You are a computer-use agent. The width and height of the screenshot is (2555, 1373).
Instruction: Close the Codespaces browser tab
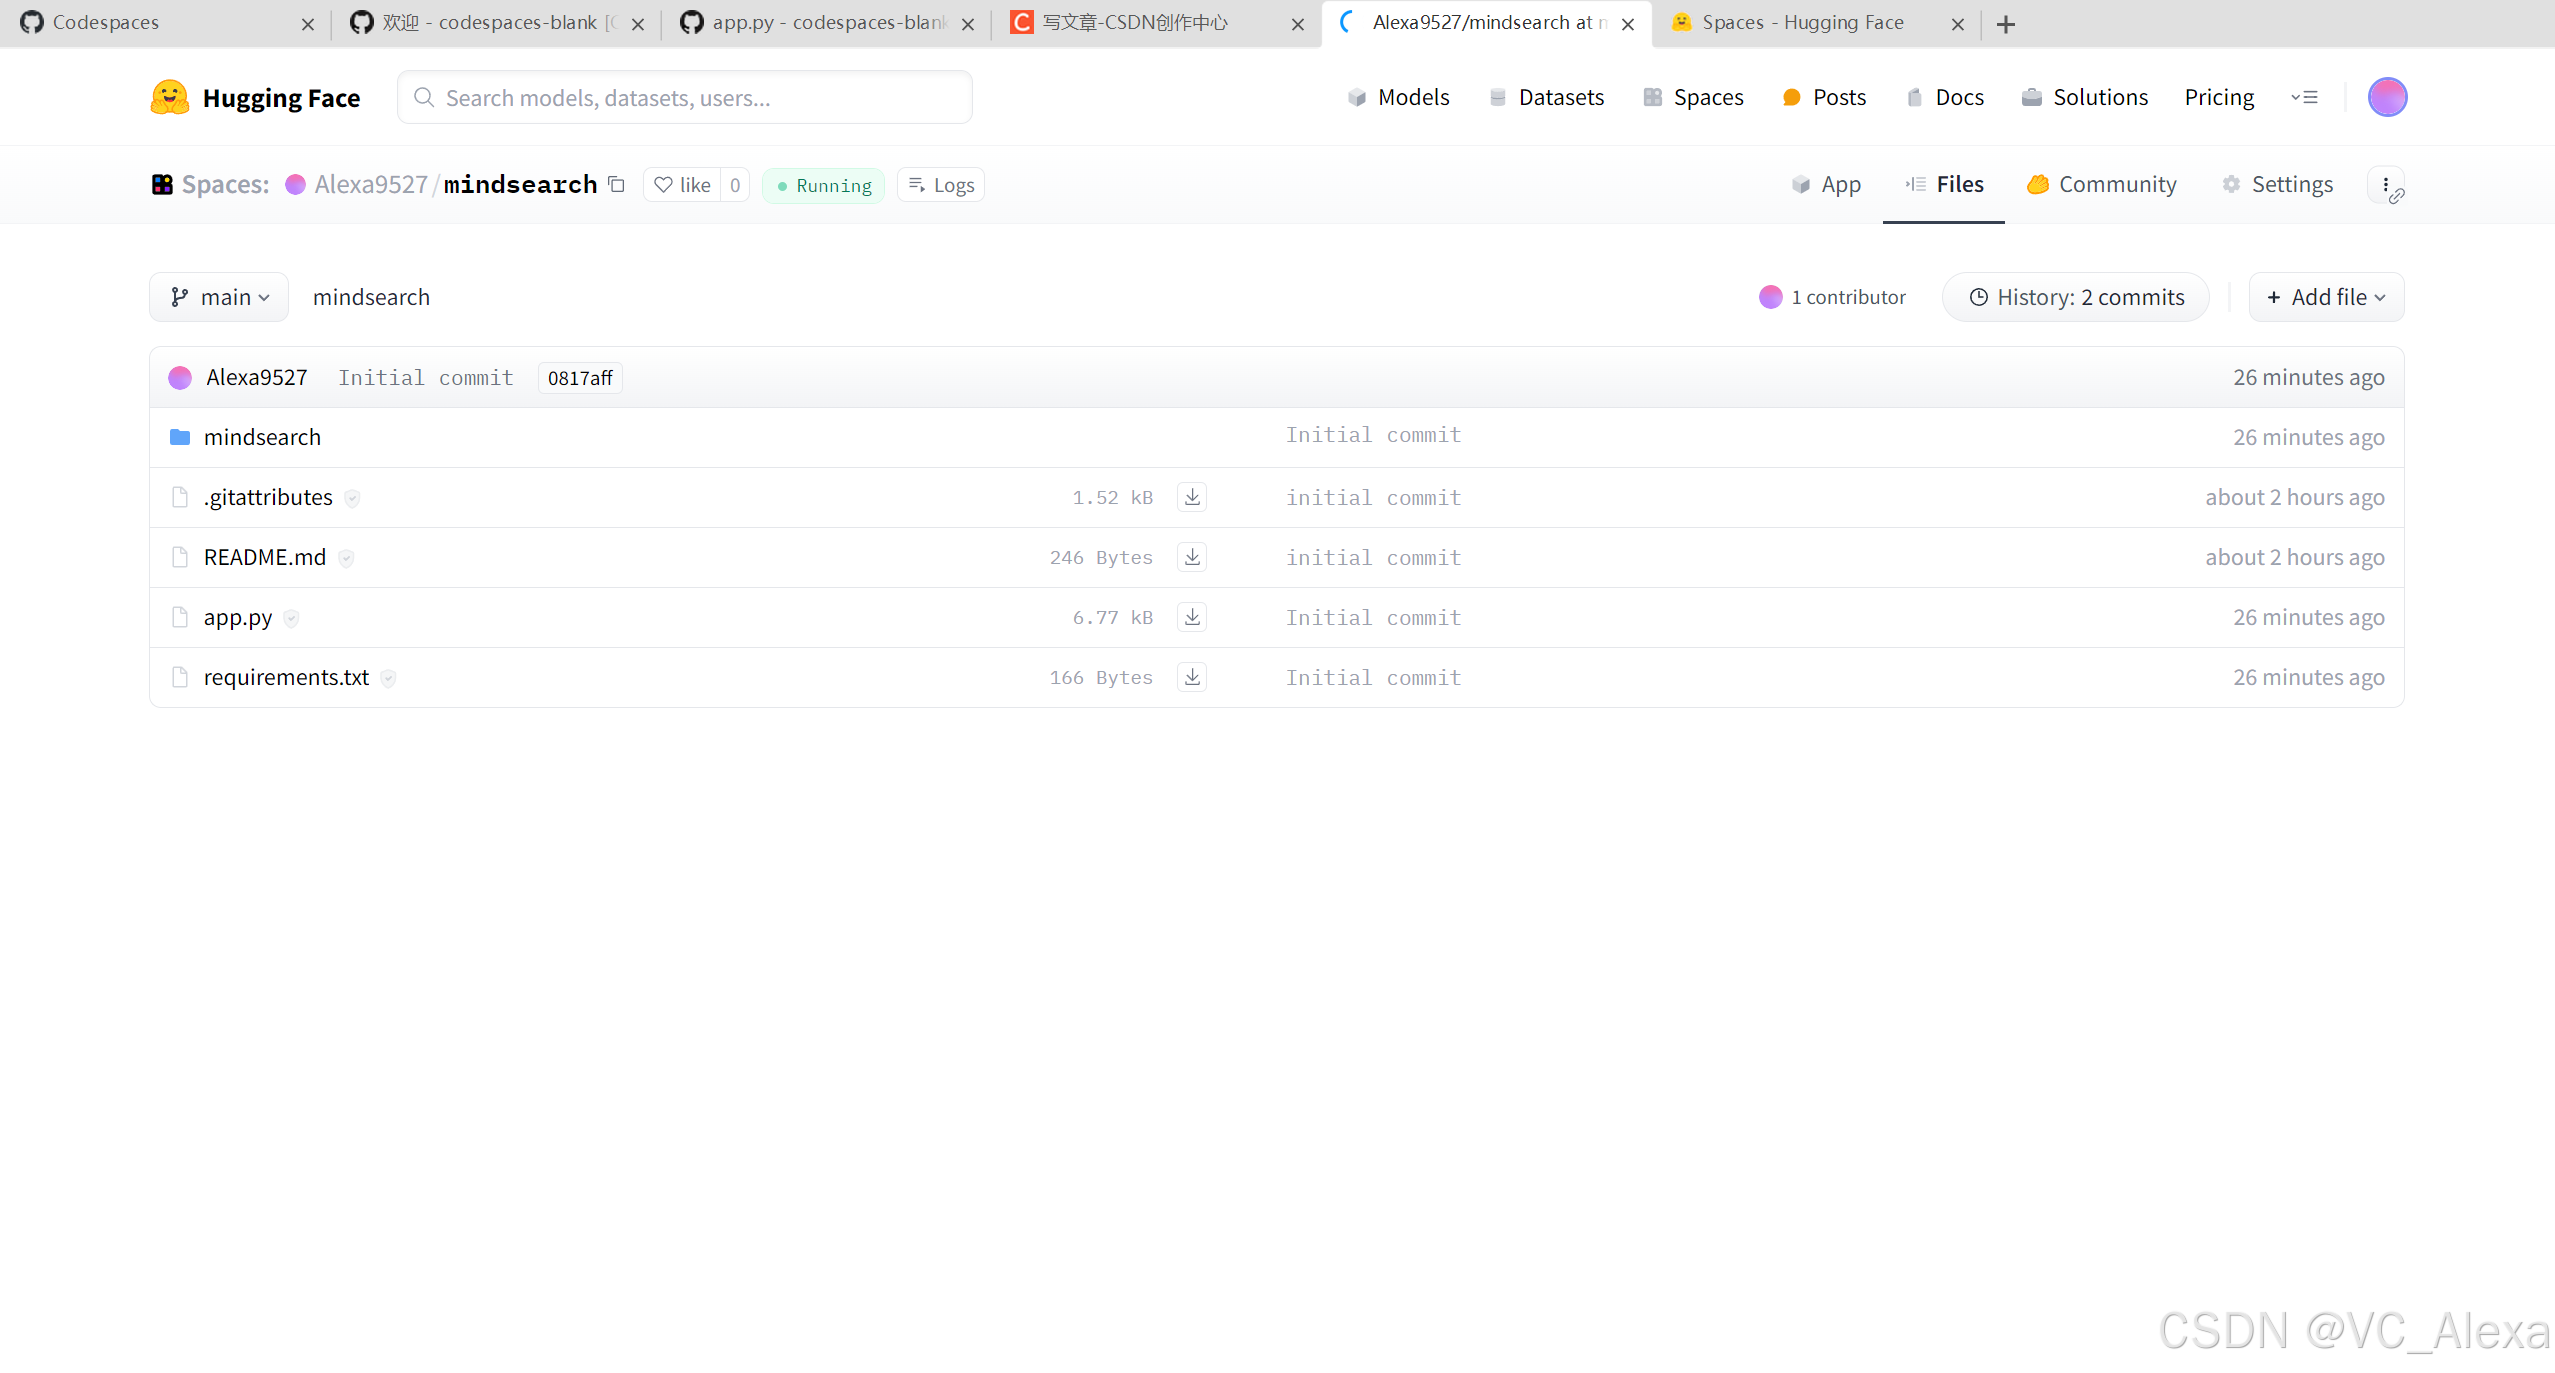(308, 24)
